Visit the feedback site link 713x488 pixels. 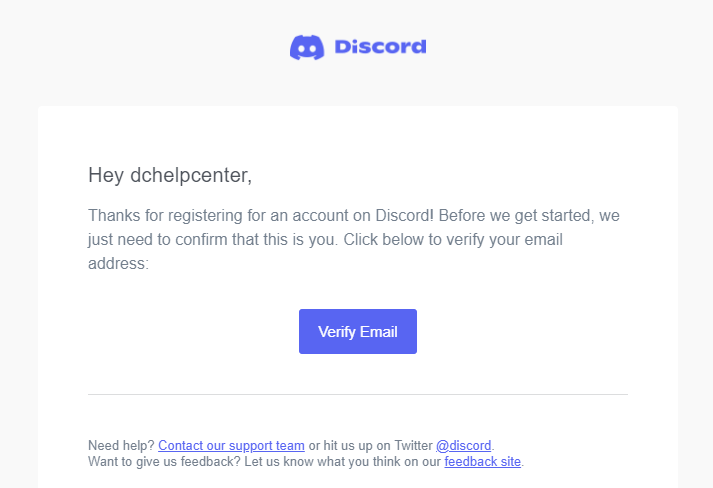click(x=482, y=462)
